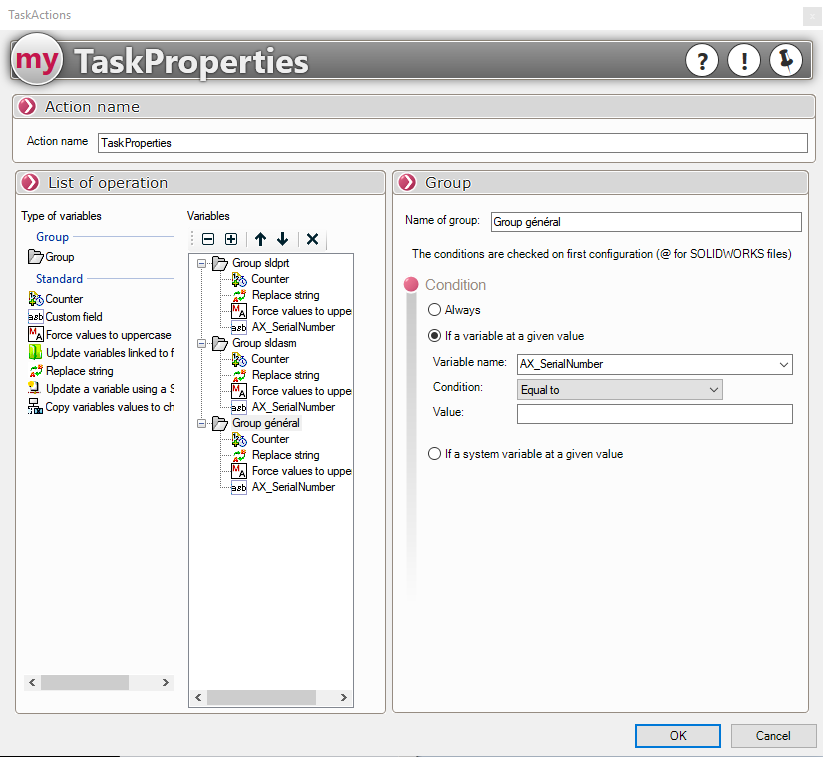Click the Variables tree horizontal scrollbar

point(270,698)
